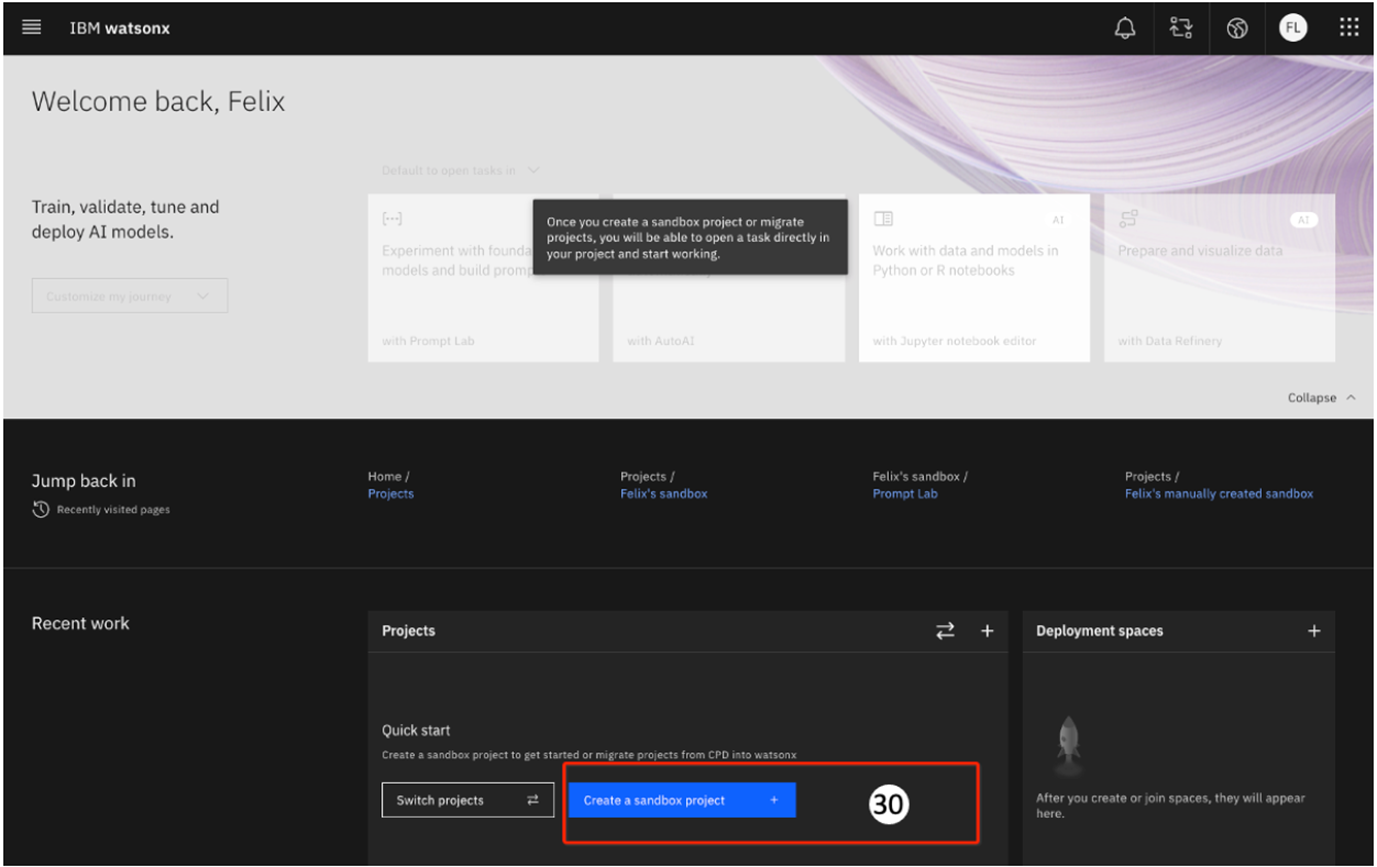Click the Switch projects button
Image resolution: width=1377 pixels, height=867 pixels.
click(468, 800)
